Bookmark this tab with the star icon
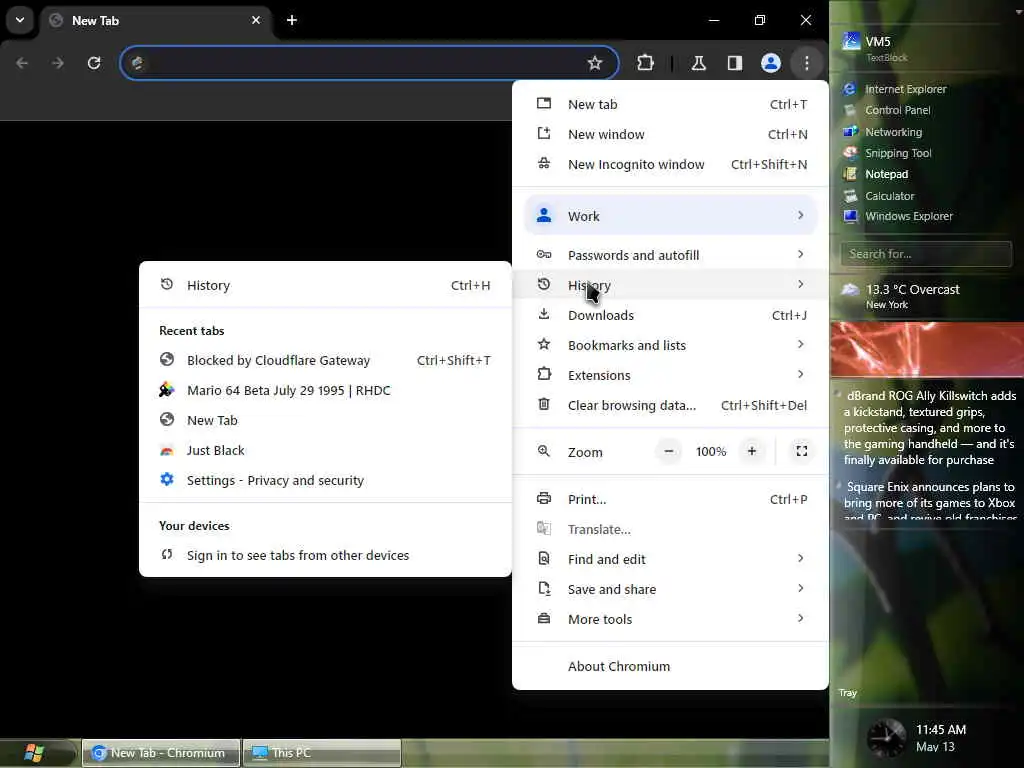 coord(594,63)
